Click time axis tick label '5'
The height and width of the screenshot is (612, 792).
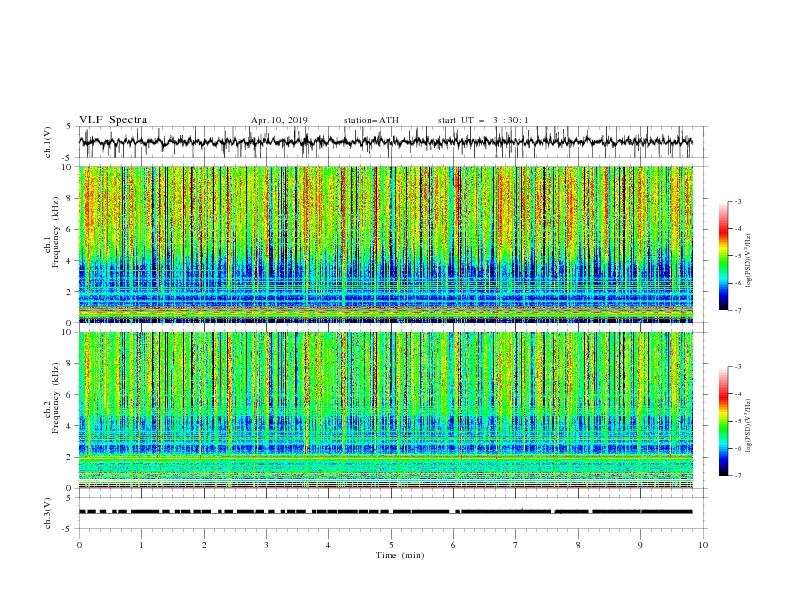point(391,545)
